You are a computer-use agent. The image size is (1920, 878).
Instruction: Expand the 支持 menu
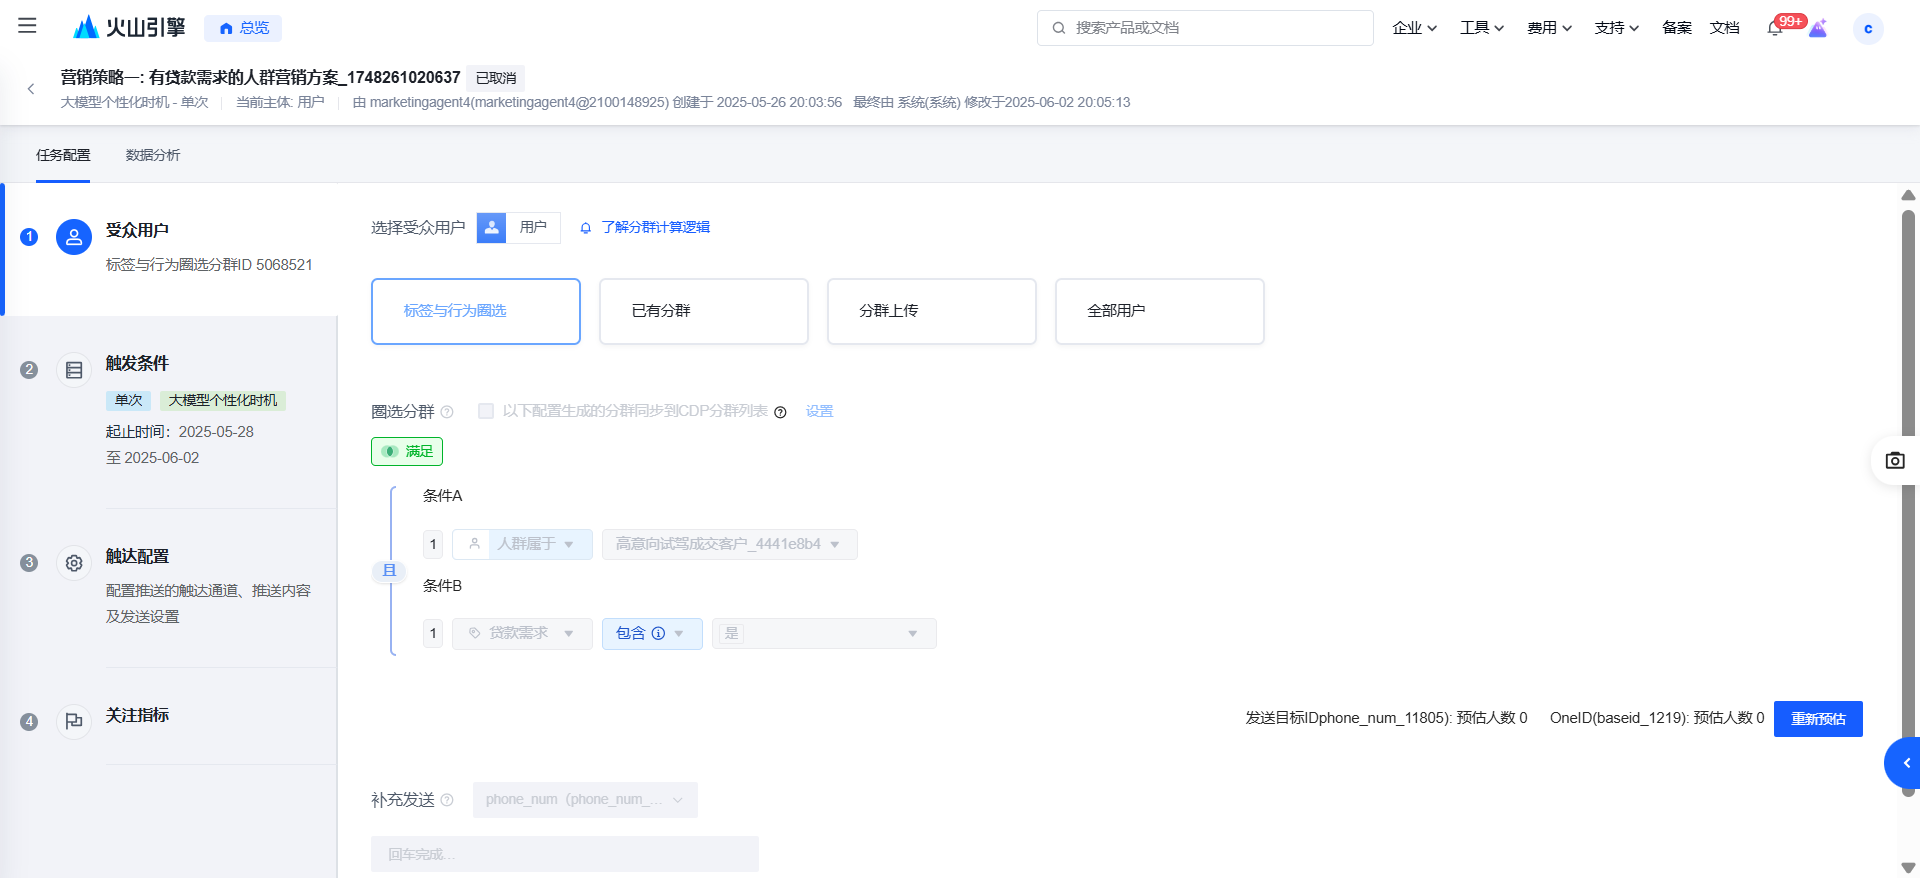1617,28
